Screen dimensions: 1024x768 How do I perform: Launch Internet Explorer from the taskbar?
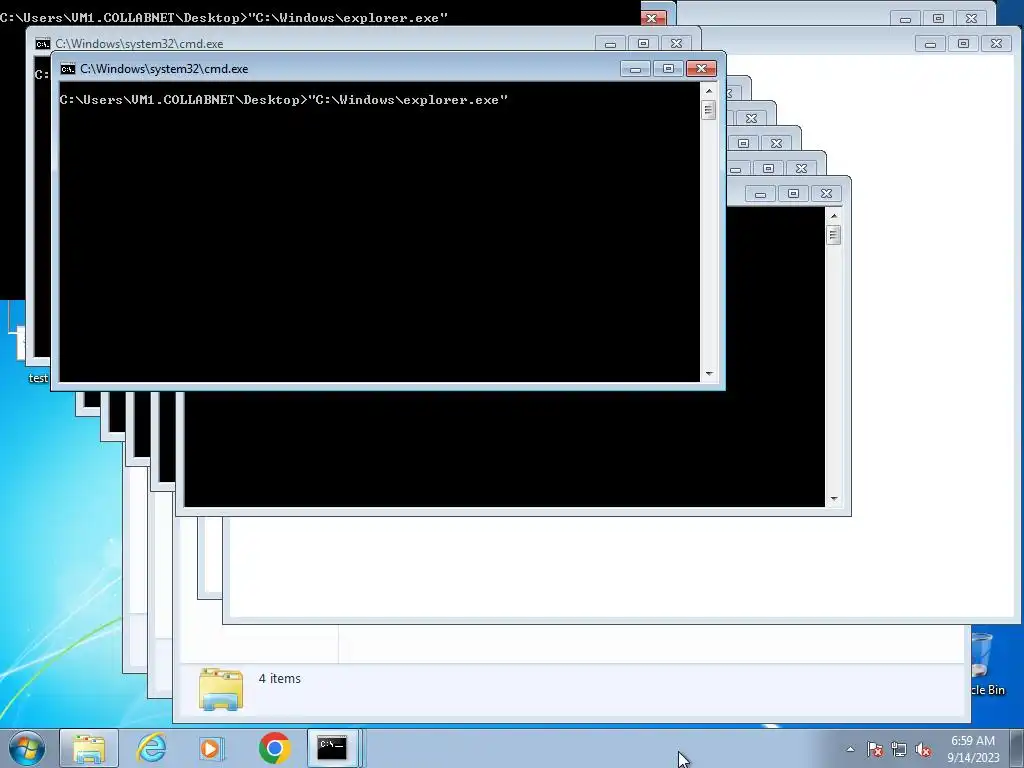click(x=151, y=748)
